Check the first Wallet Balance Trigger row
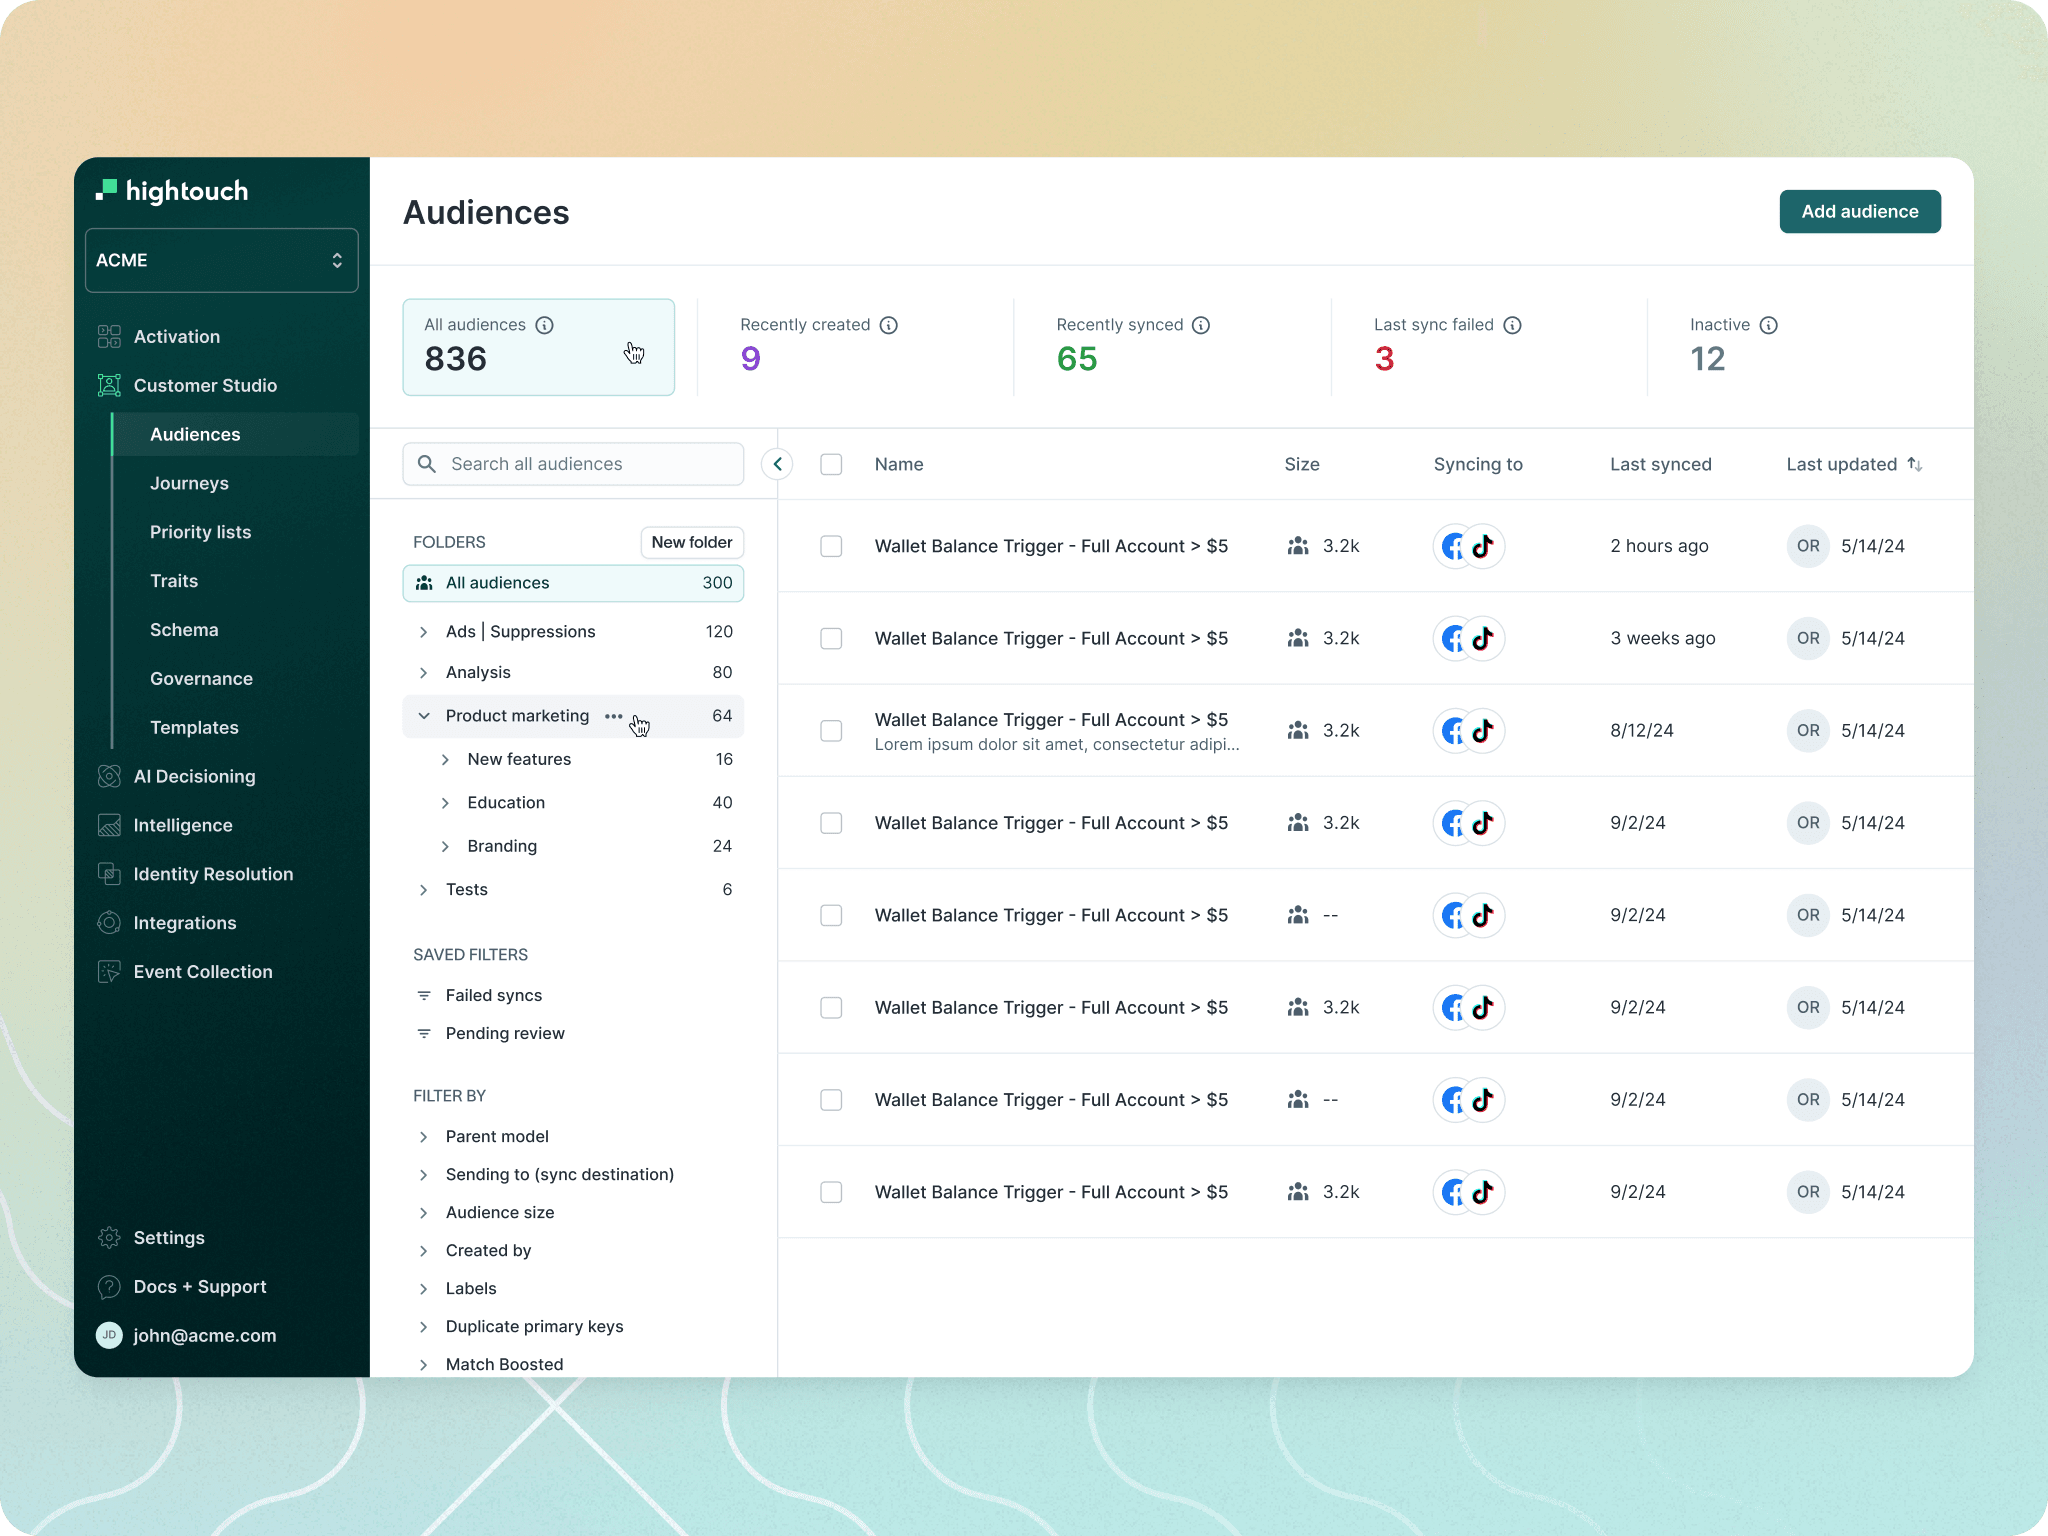The image size is (2048, 1536). point(831,546)
